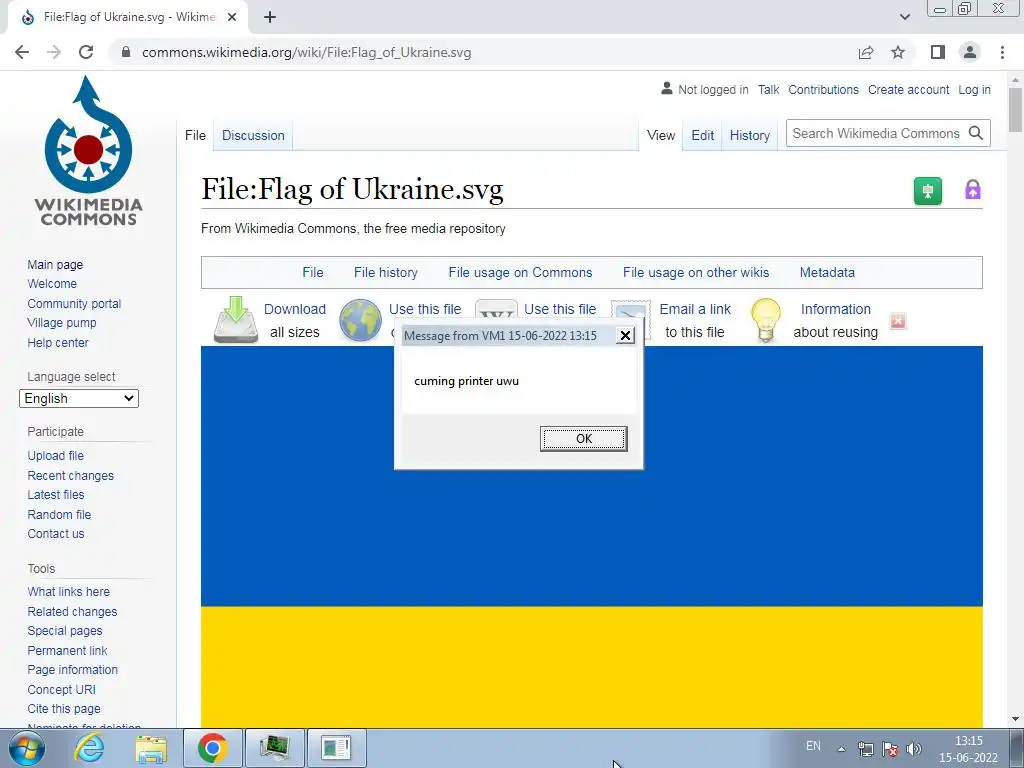Click the network tray icon
The height and width of the screenshot is (768, 1024).
point(866,749)
